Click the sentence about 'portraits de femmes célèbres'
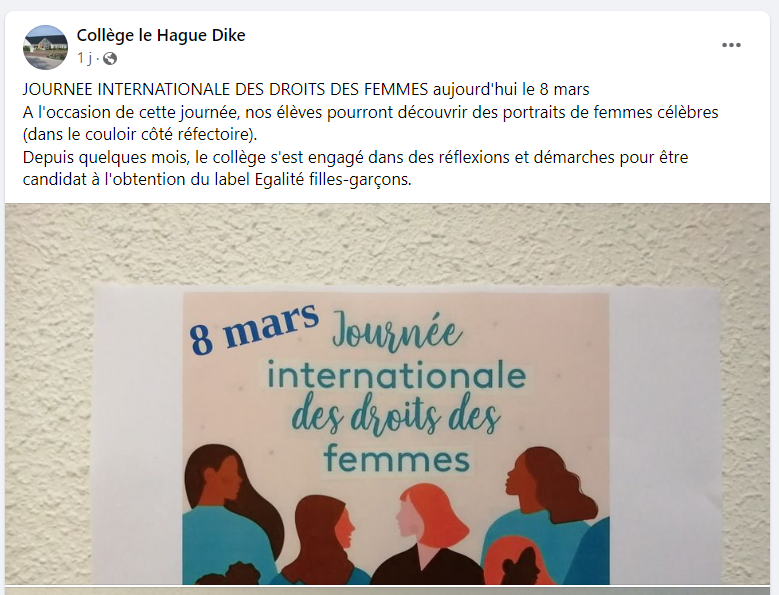 [371, 112]
